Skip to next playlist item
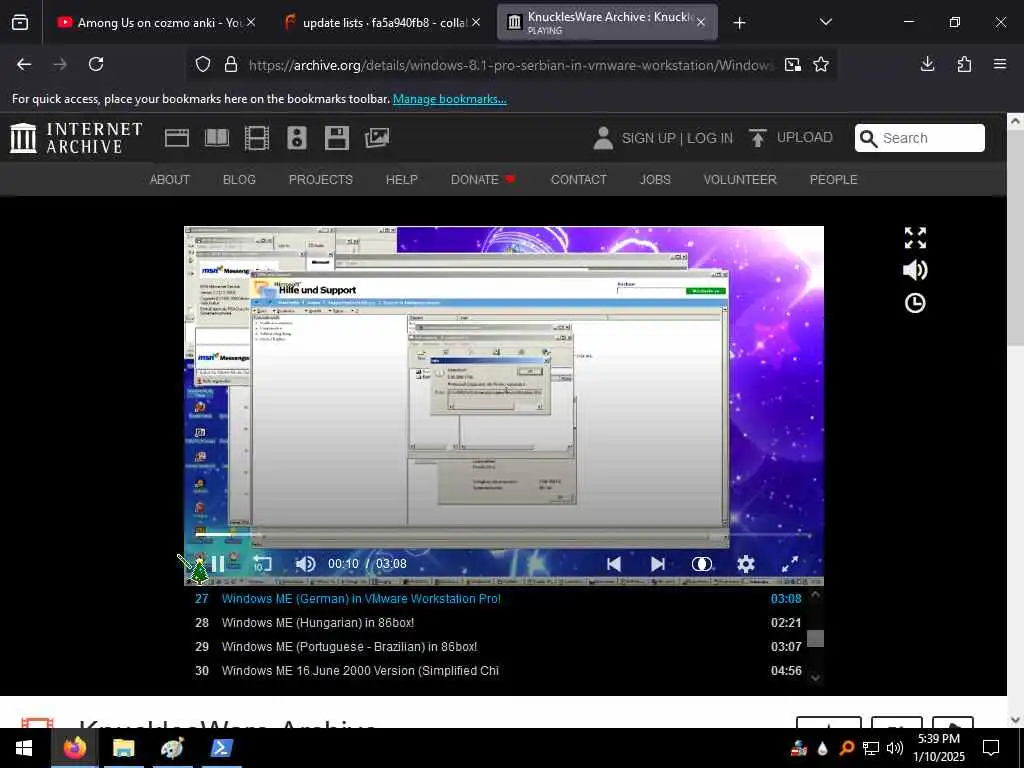This screenshot has width=1024, height=768. pos(658,564)
